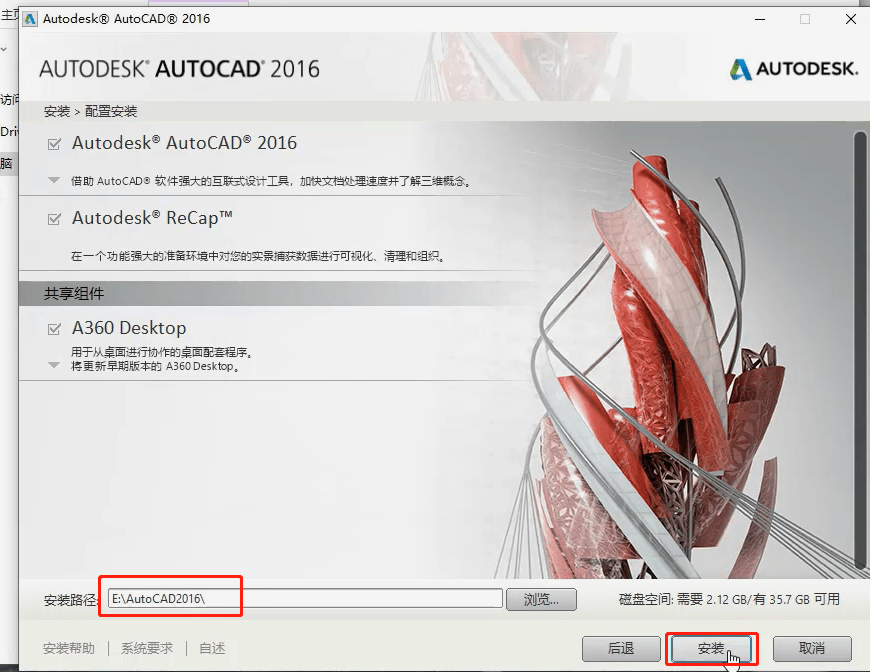Click the 安装 install button
This screenshot has height=672, width=870.
pos(711,649)
